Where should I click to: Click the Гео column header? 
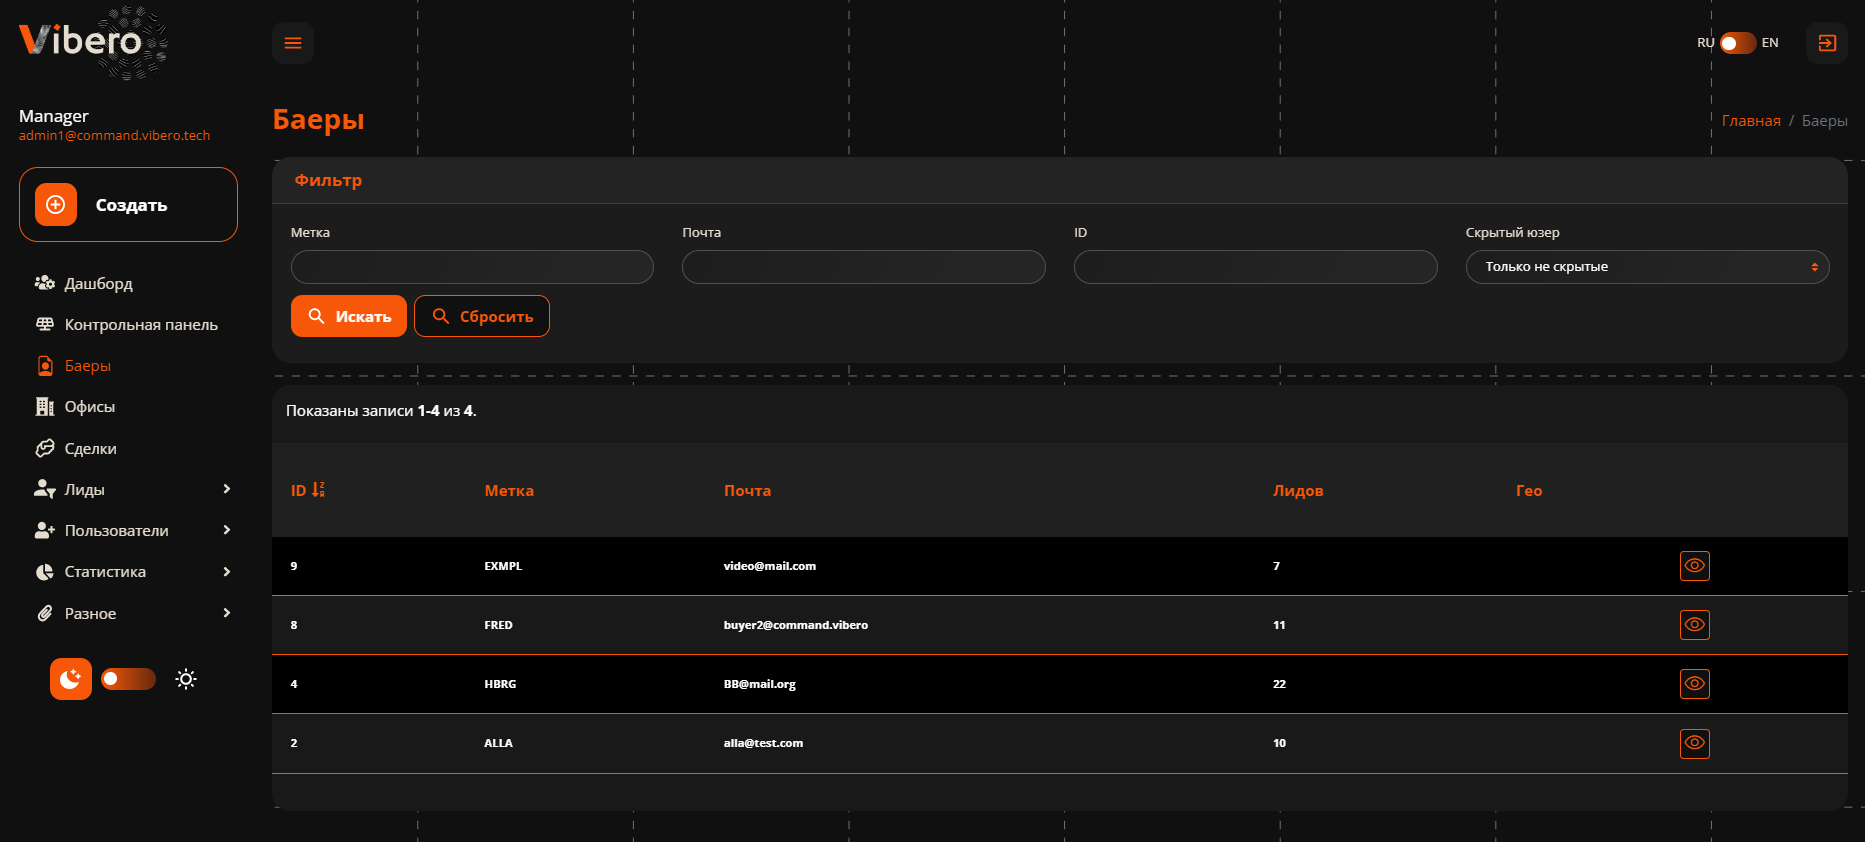tap(1529, 491)
